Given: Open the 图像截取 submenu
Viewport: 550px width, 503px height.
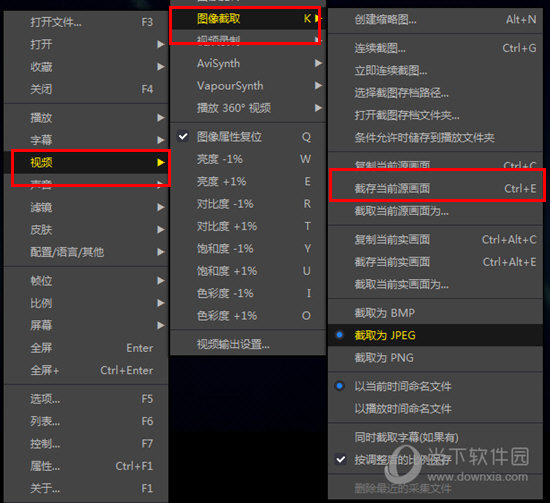Looking at the screenshot, I should click(x=248, y=19).
